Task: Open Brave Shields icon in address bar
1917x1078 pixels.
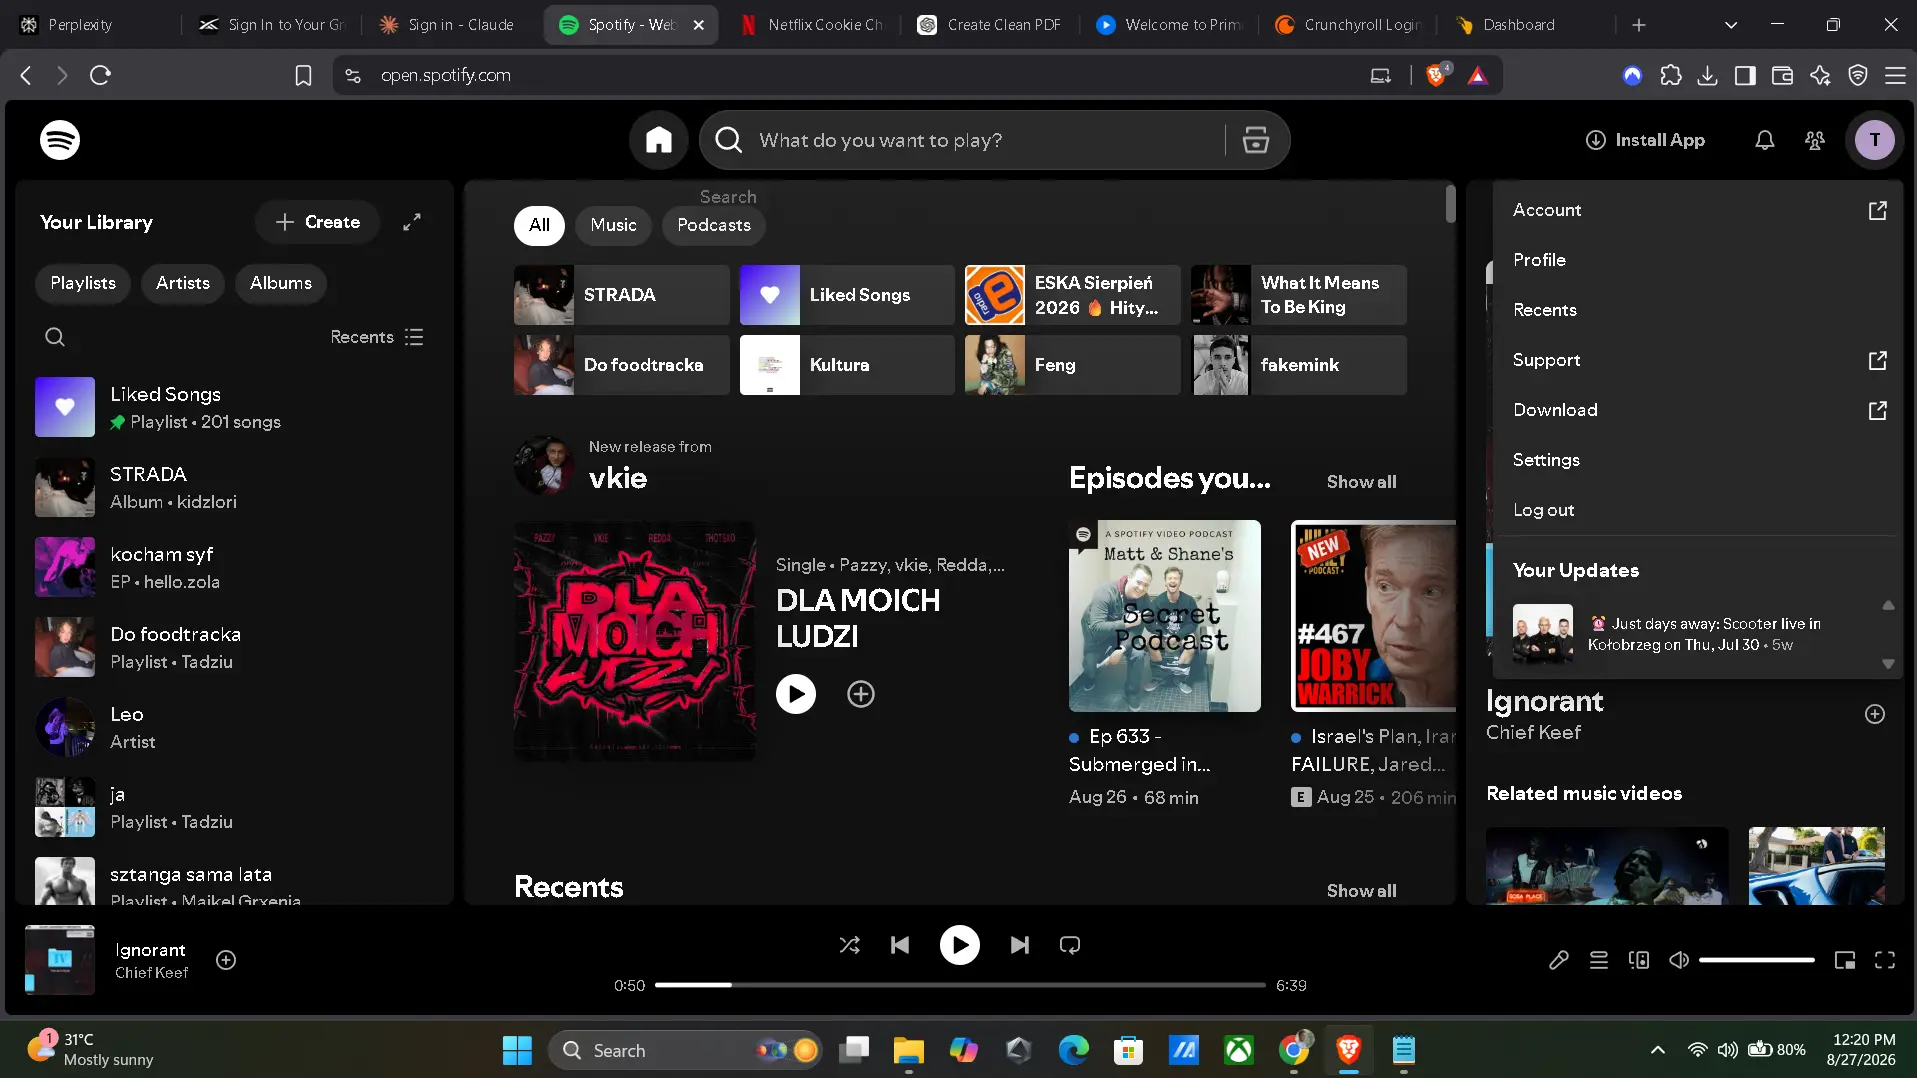Action: [1437, 75]
